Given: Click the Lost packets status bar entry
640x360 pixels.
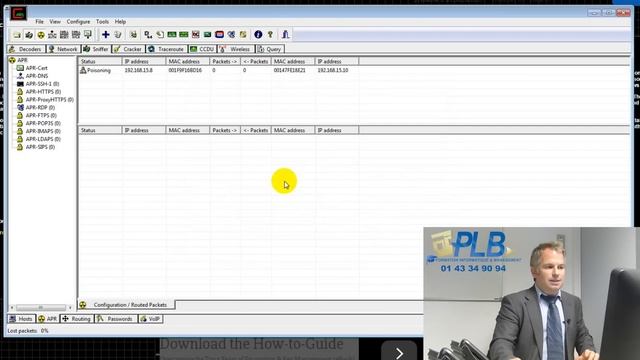Looking at the screenshot, I should click(28, 331).
